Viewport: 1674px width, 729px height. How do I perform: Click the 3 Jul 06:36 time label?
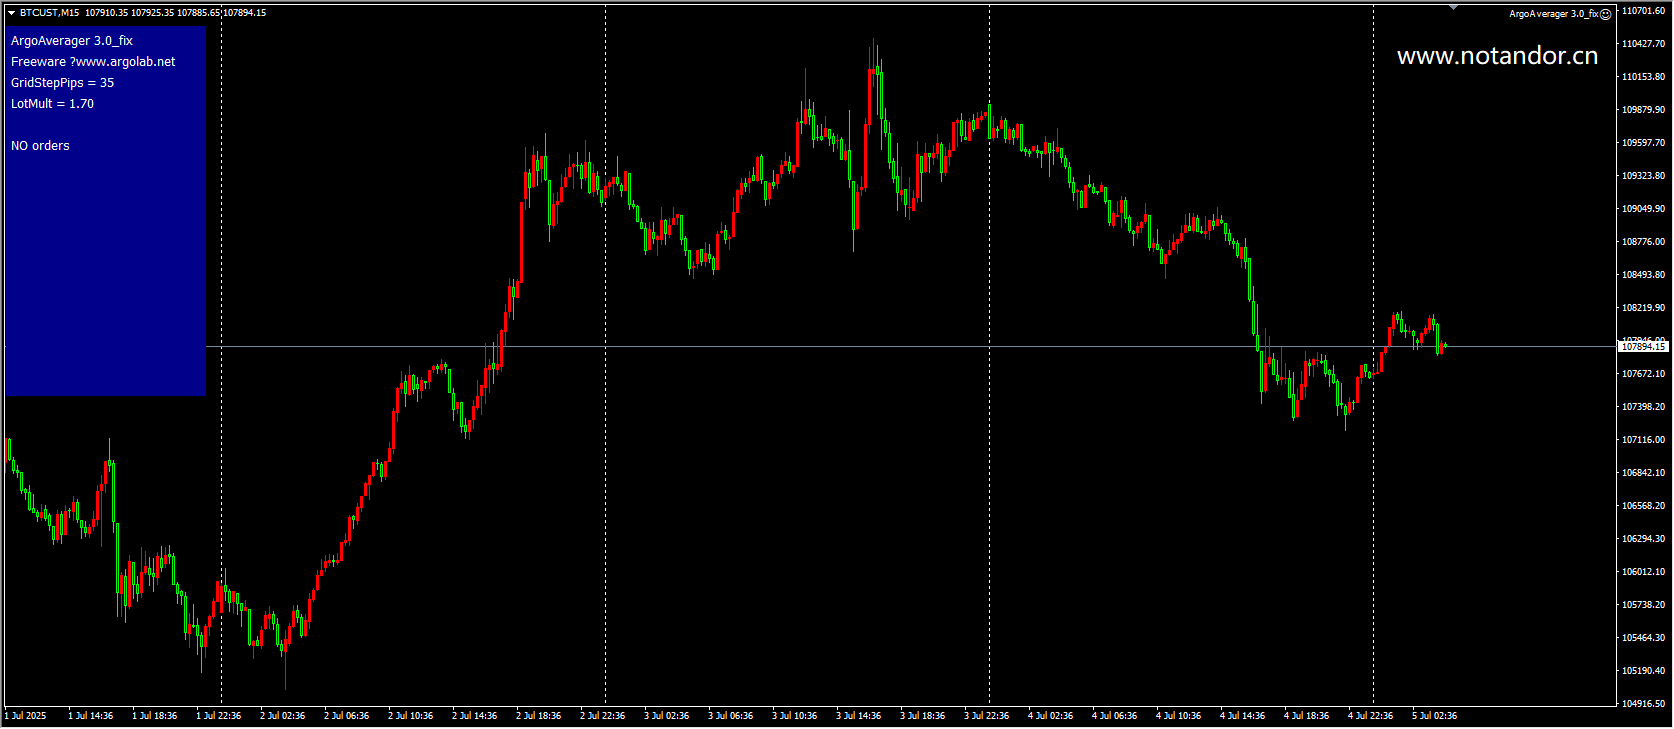pos(730,716)
